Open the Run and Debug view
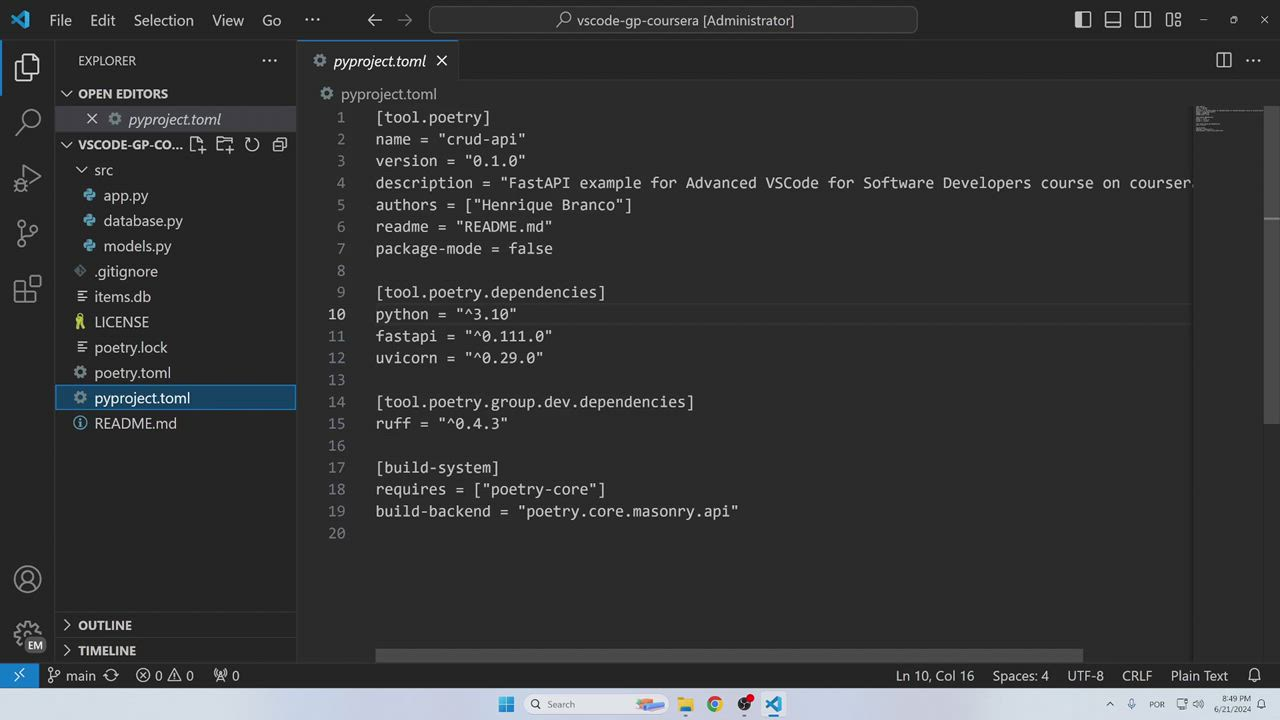Image resolution: width=1280 pixels, height=720 pixels. pos(27,177)
